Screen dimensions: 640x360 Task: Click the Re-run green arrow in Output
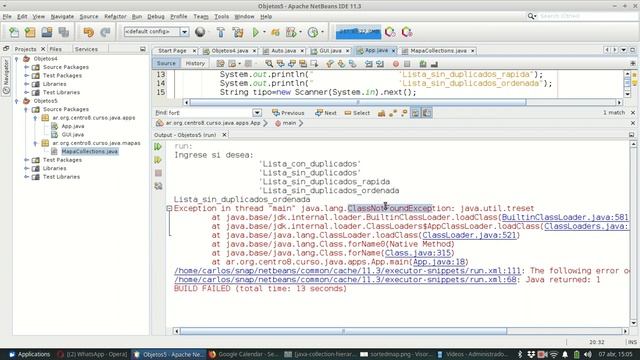coord(158,147)
